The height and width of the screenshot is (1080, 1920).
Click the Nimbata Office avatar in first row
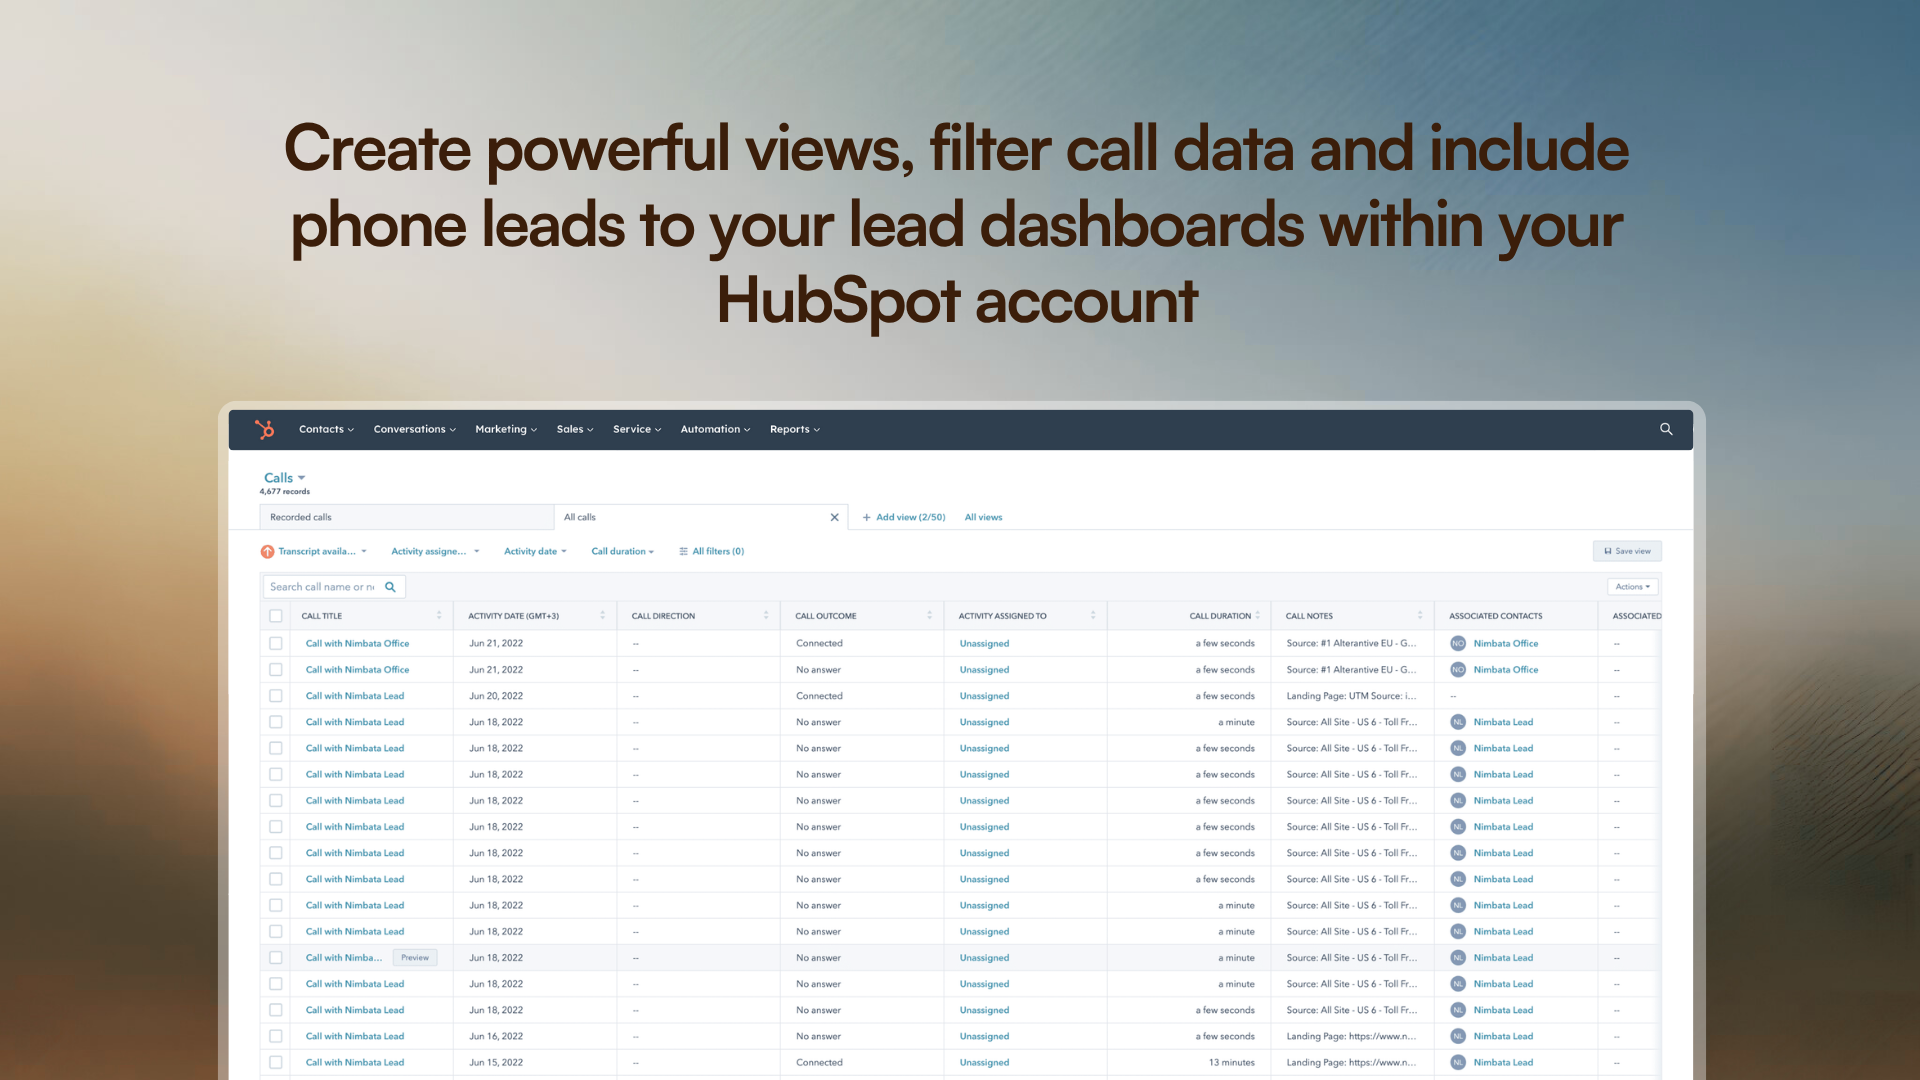1458,643
